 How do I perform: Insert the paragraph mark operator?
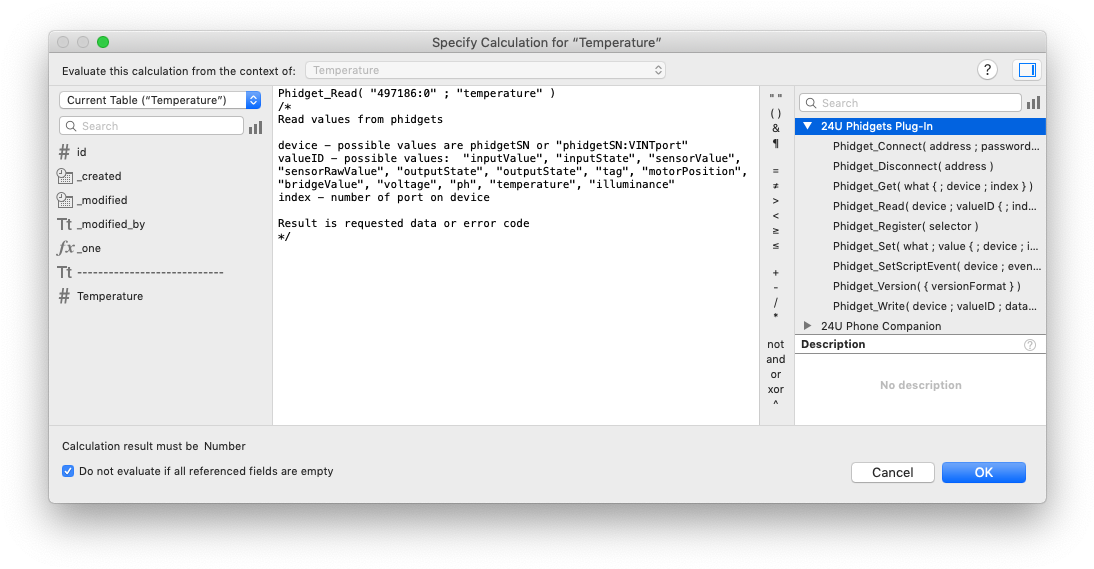coord(776,143)
